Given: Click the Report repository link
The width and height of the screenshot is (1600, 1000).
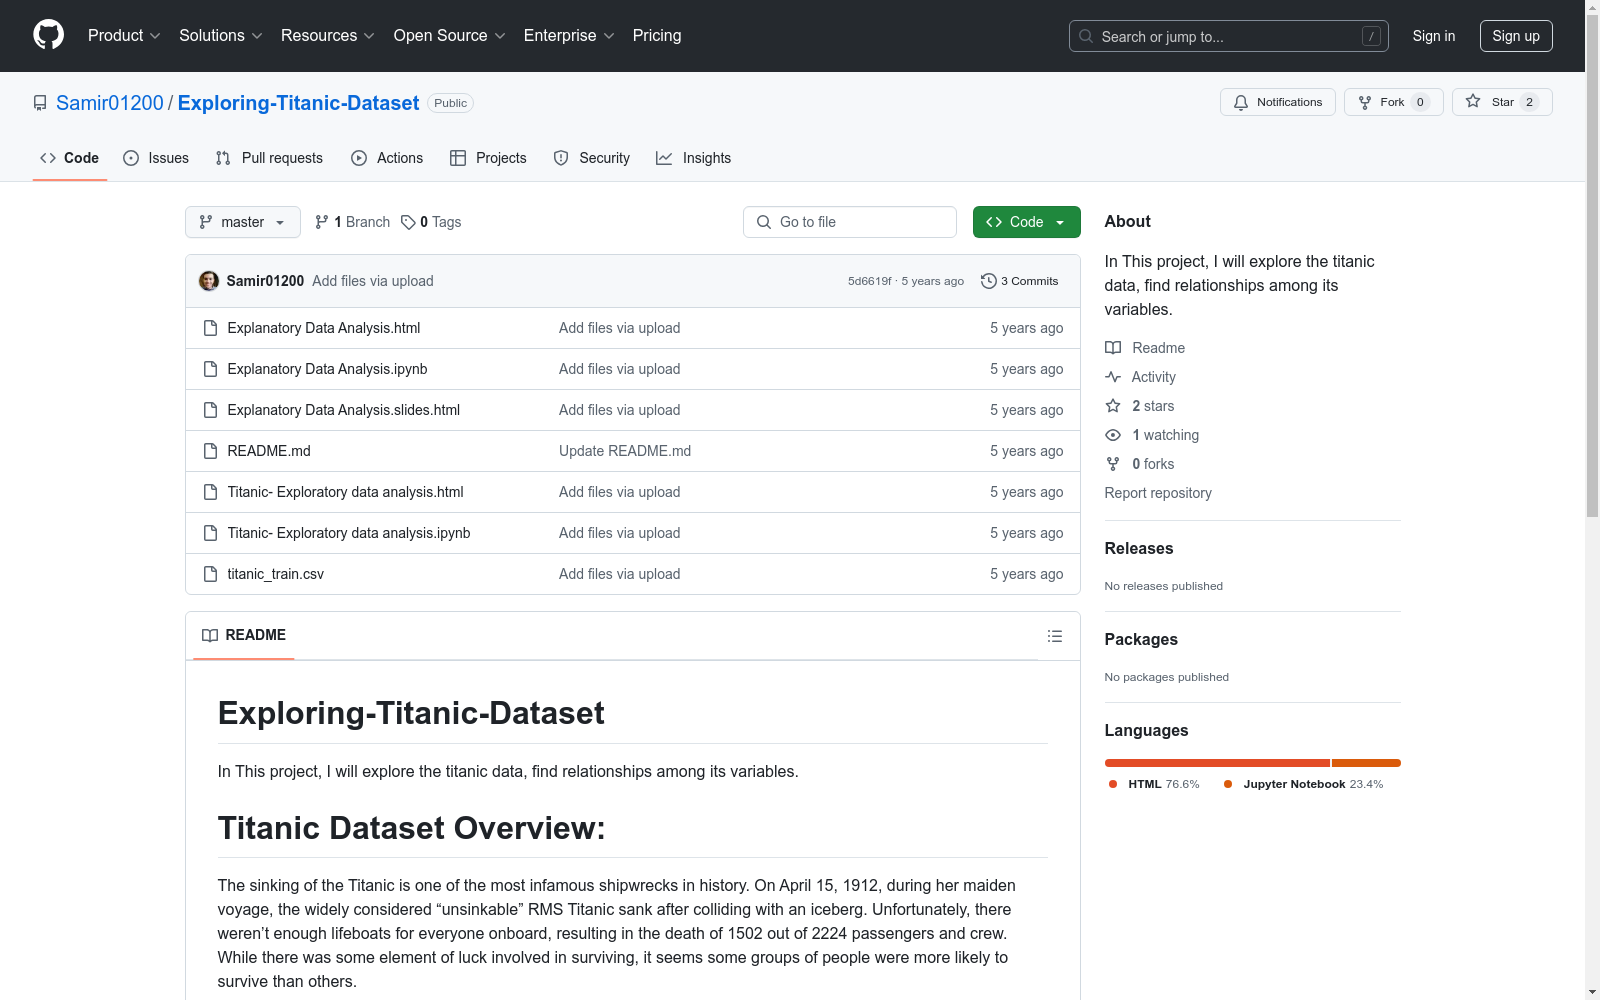Looking at the screenshot, I should pos(1158,493).
